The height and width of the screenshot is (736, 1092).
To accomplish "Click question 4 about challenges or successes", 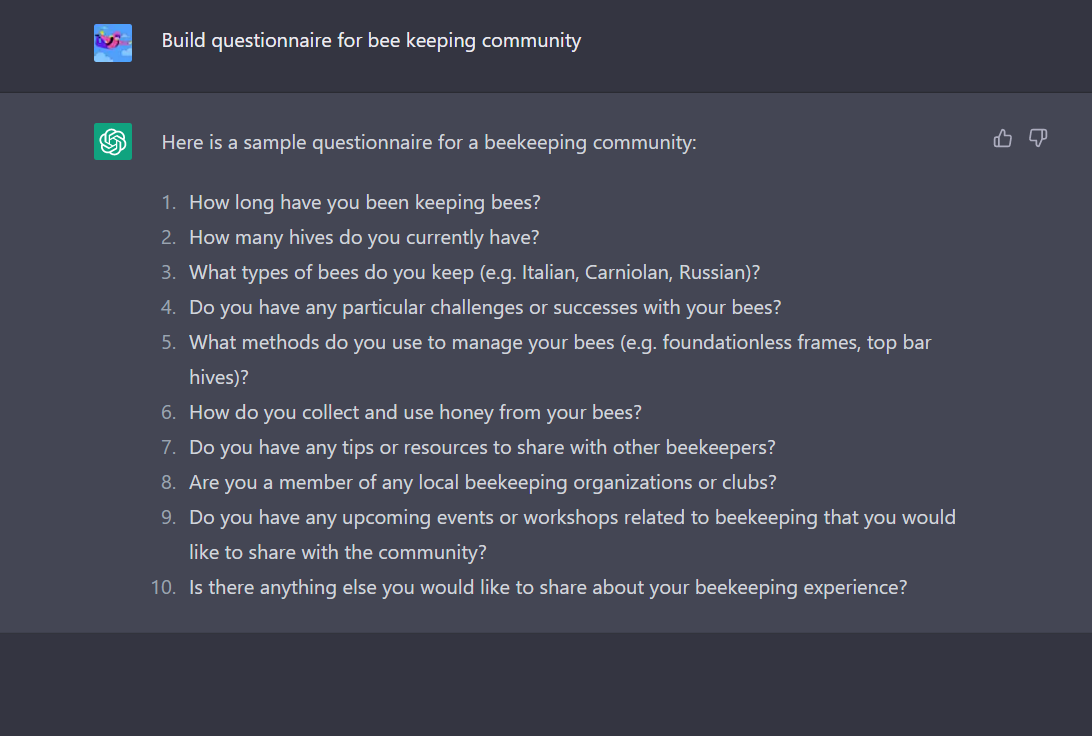I will [x=484, y=306].
